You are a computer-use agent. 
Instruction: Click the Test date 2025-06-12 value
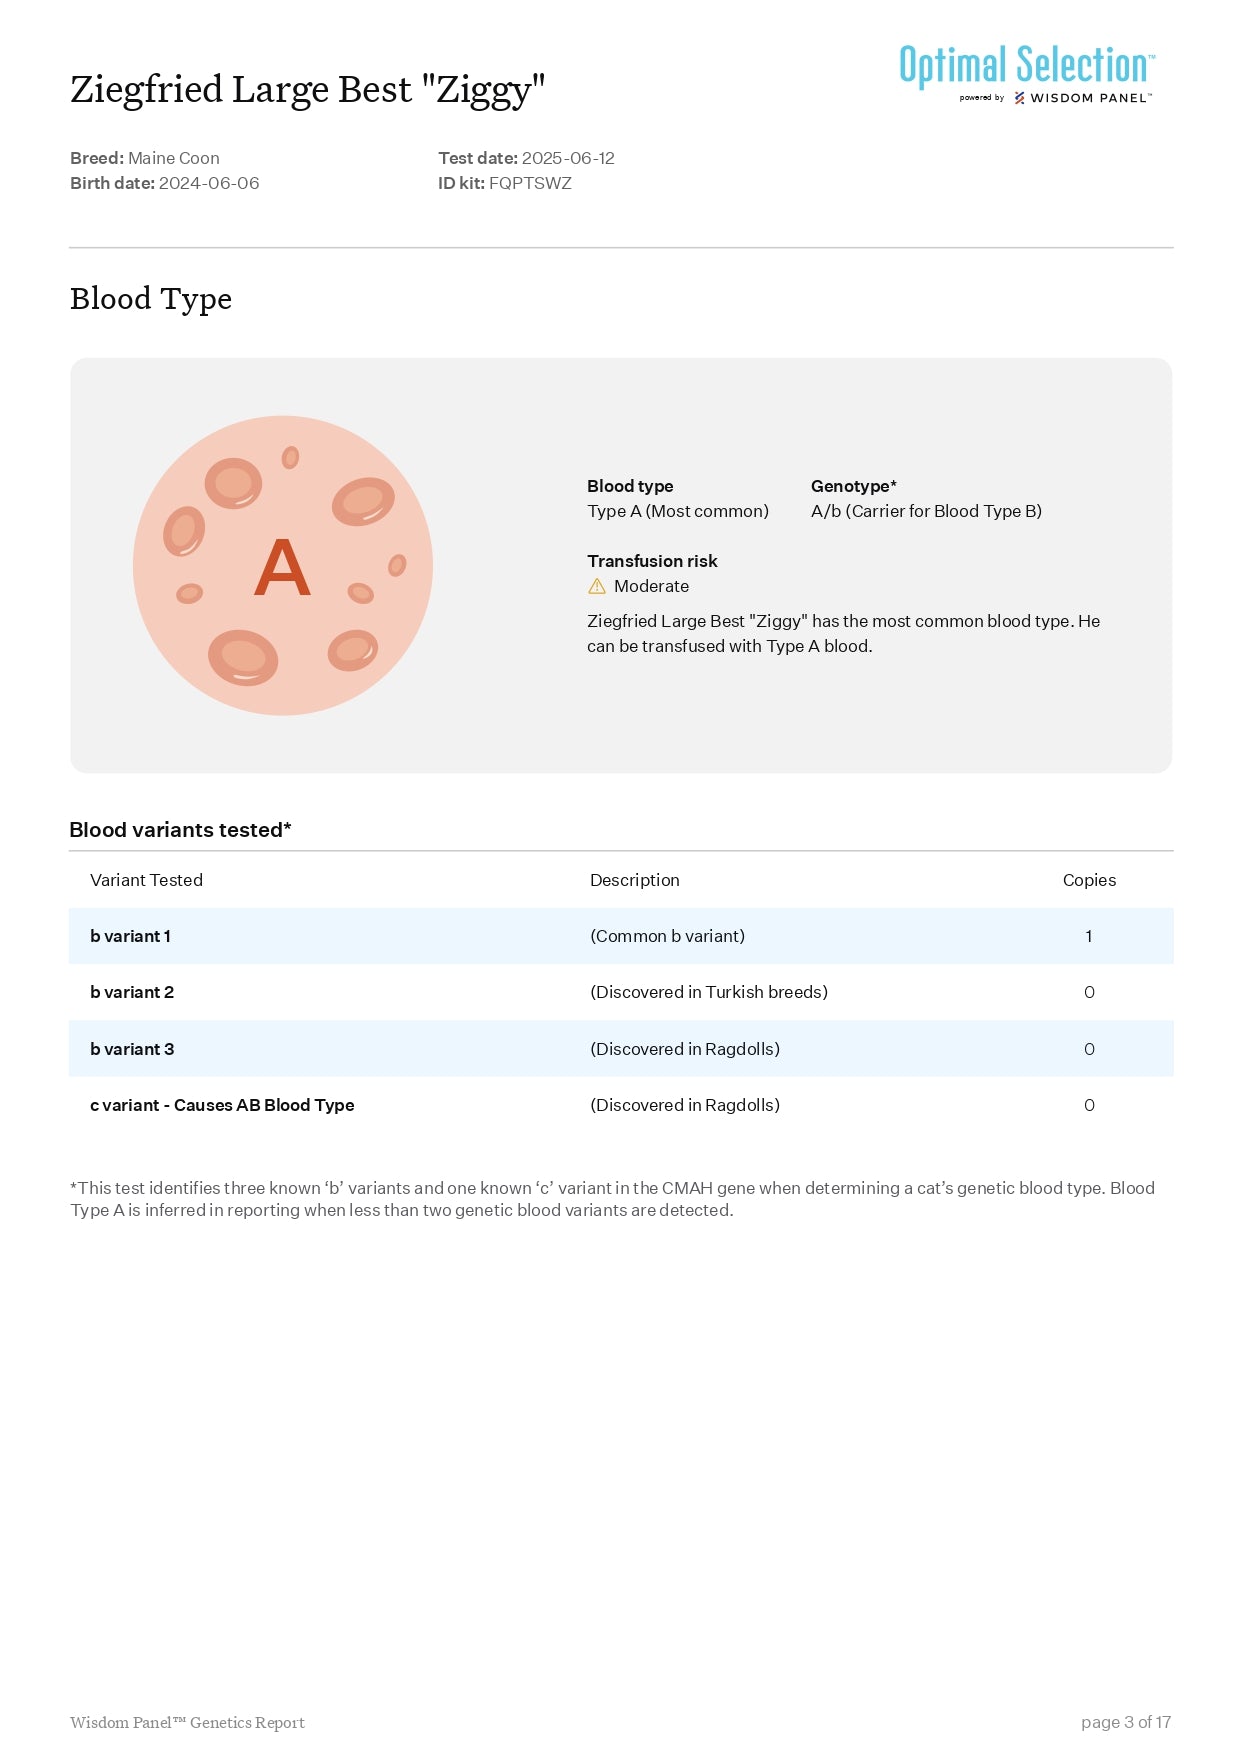pyautogui.click(x=568, y=158)
